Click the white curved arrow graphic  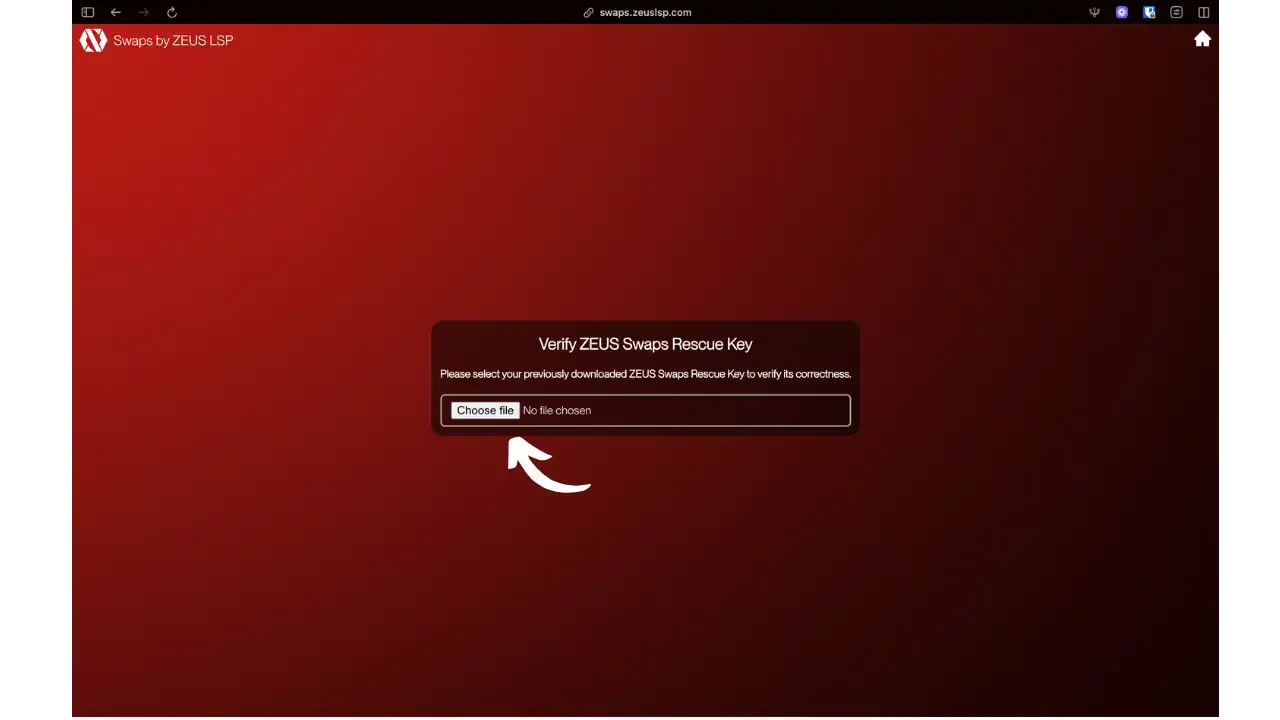coord(545,468)
